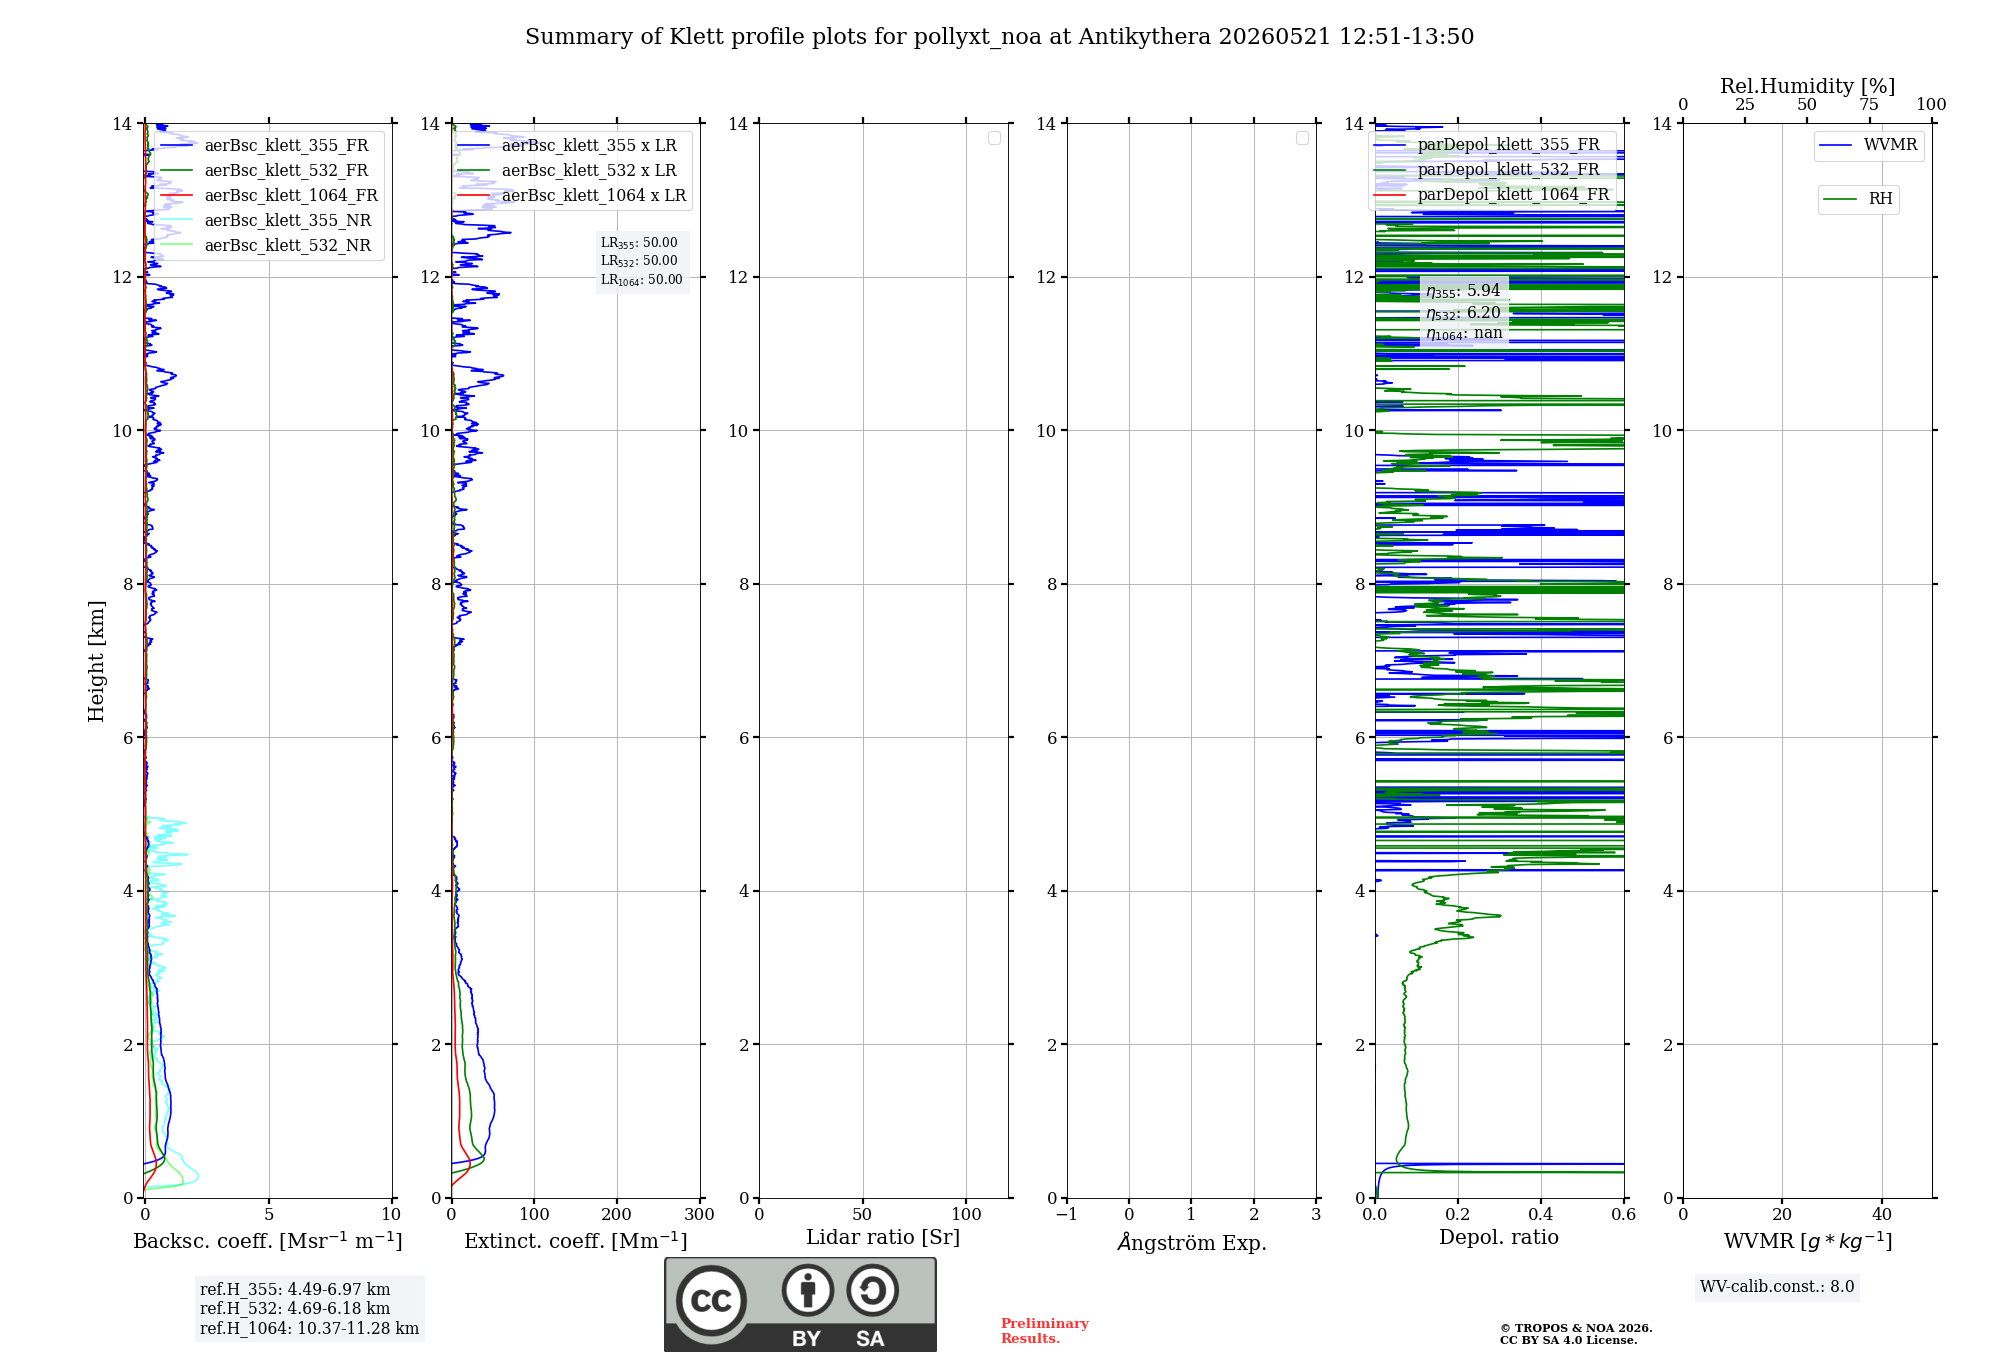This screenshot has height=1360, width=2000.
Task: Select legend entry aerBsc_klett_532_FR
Action: 269,170
